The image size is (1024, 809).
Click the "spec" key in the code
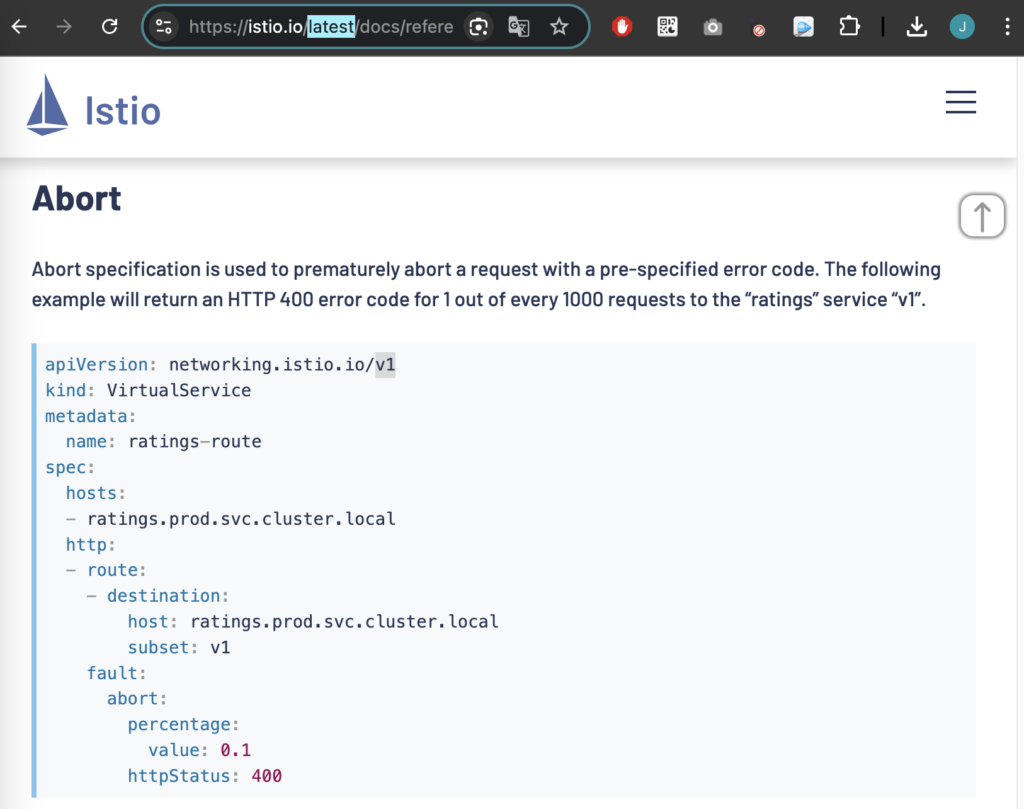(65, 468)
